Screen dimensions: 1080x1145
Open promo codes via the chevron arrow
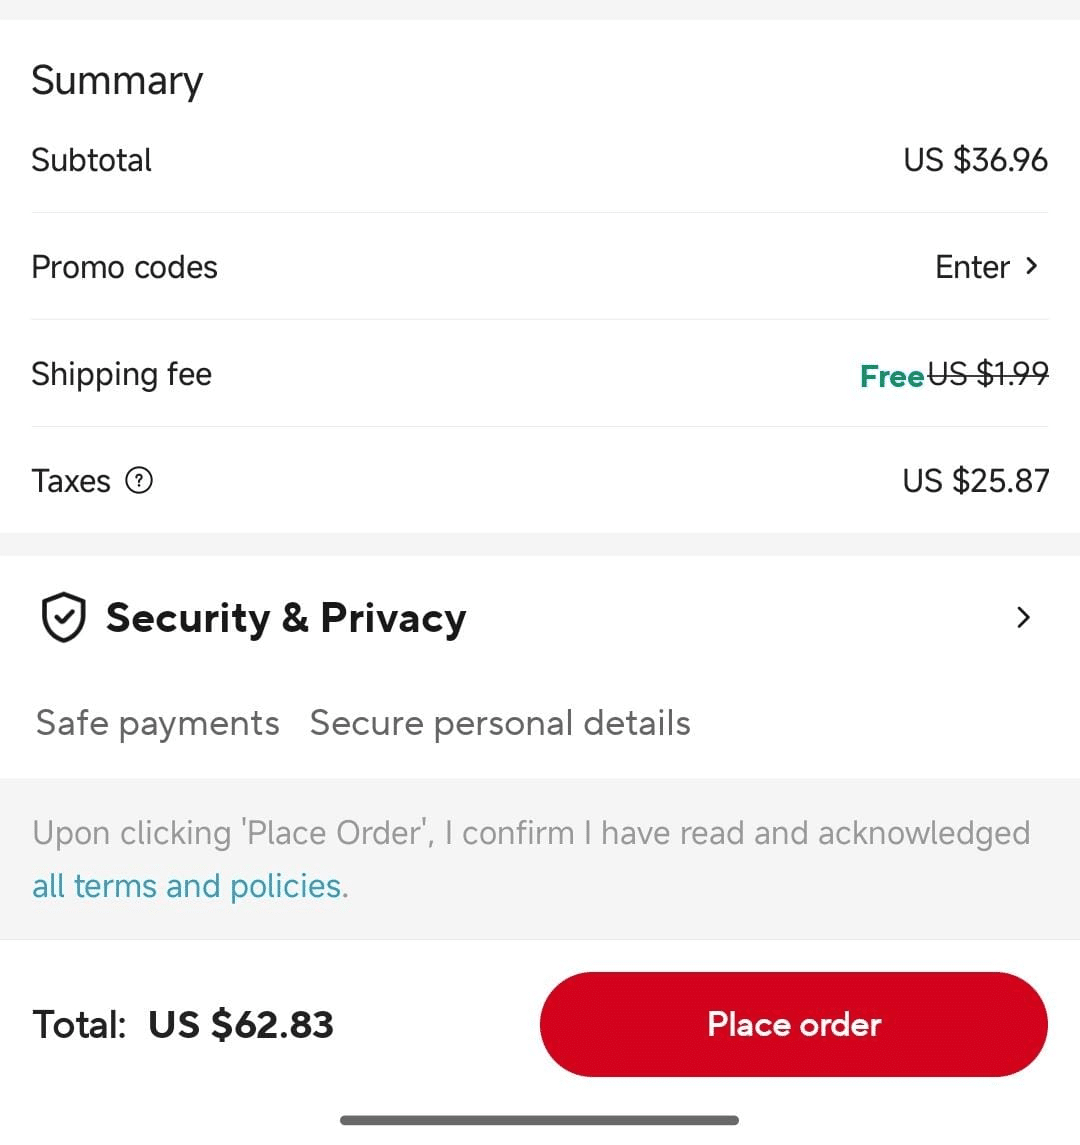1031,267
